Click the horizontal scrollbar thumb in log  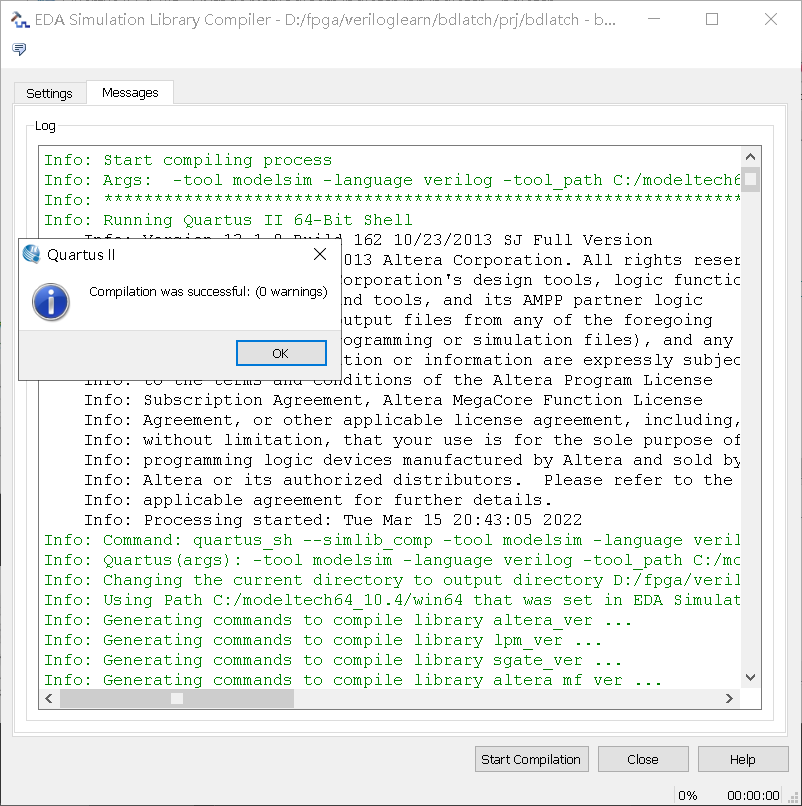point(177,698)
